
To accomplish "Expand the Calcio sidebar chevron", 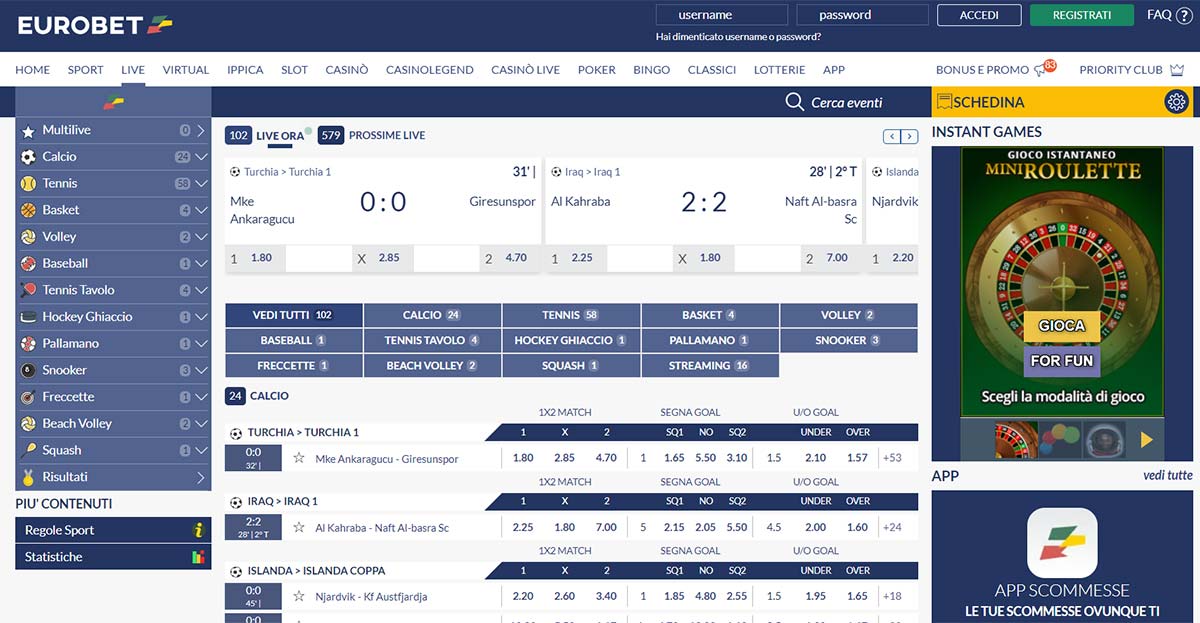I will 201,157.
